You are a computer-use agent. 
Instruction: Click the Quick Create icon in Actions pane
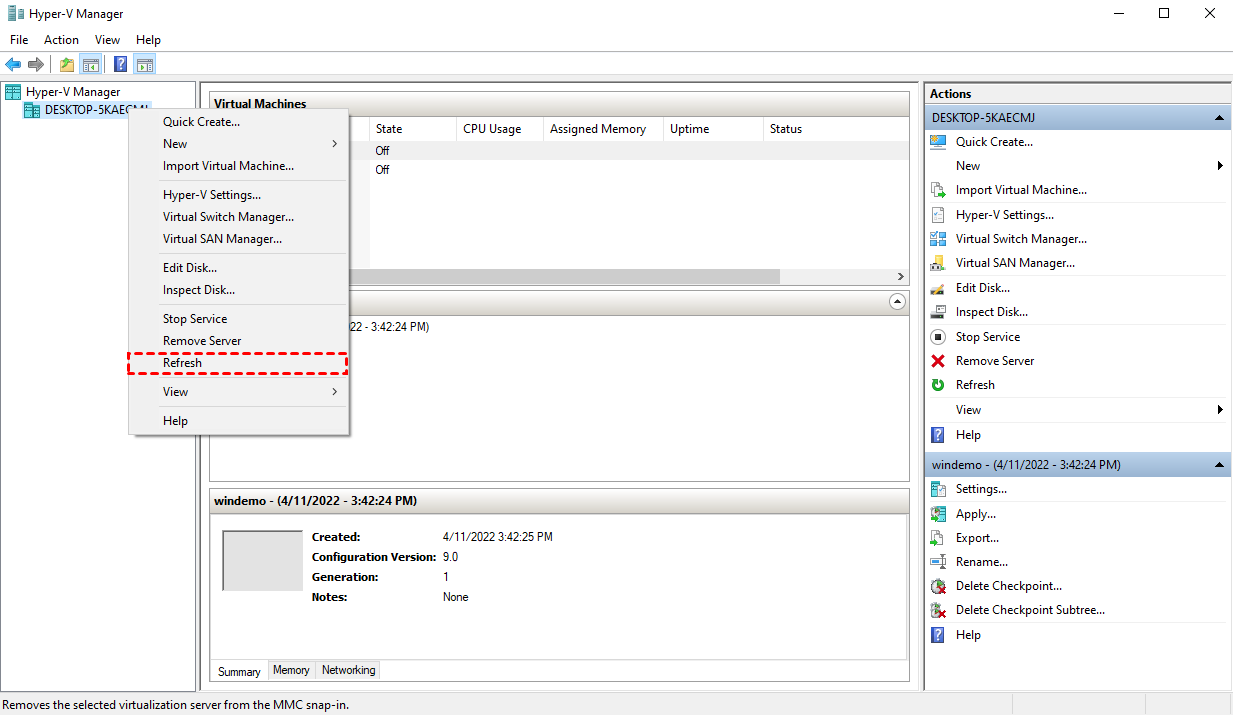(x=938, y=142)
